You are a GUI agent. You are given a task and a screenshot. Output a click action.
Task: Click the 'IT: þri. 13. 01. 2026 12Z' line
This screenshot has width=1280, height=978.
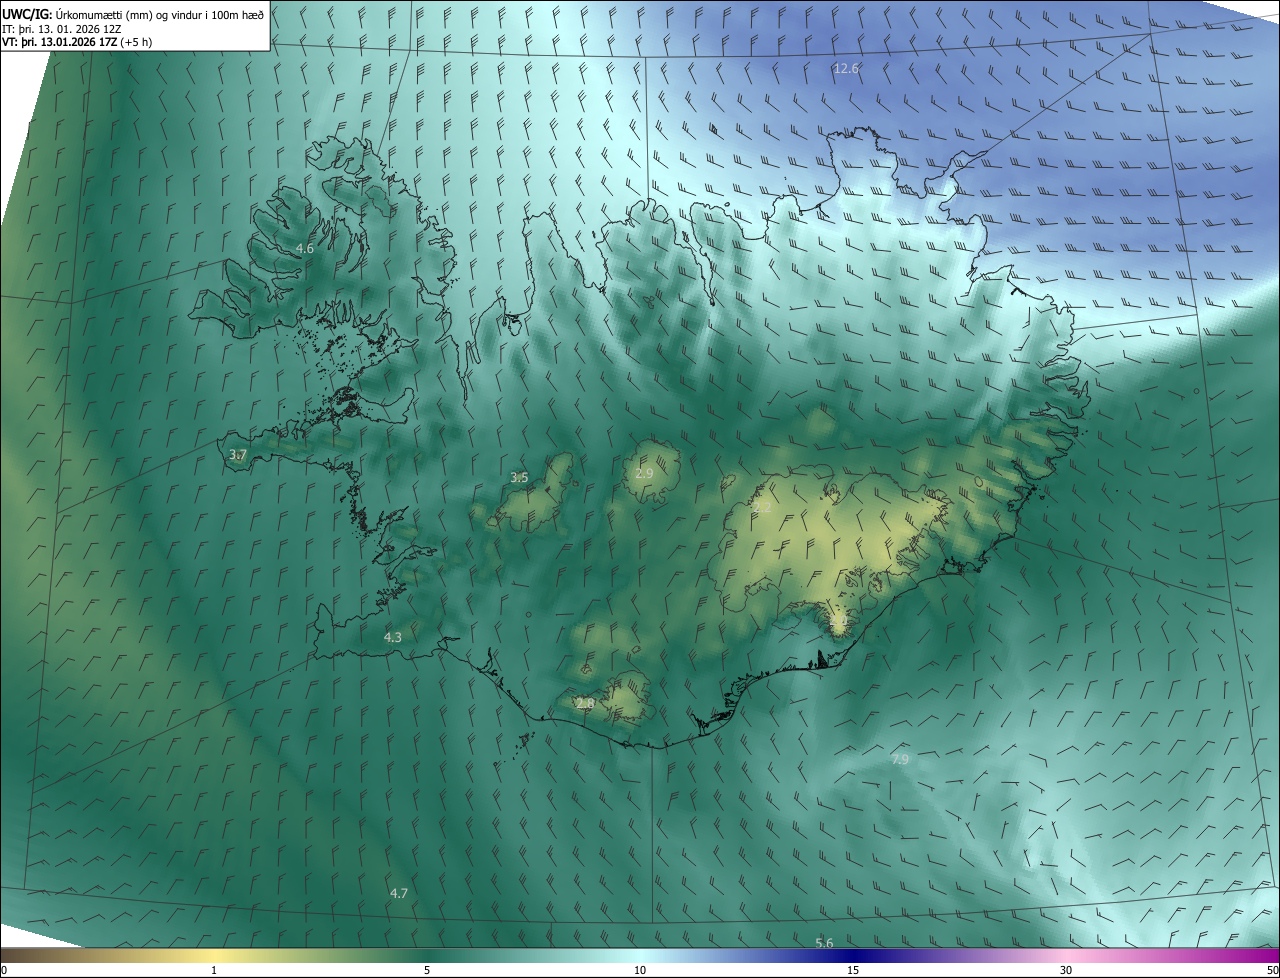62,29
